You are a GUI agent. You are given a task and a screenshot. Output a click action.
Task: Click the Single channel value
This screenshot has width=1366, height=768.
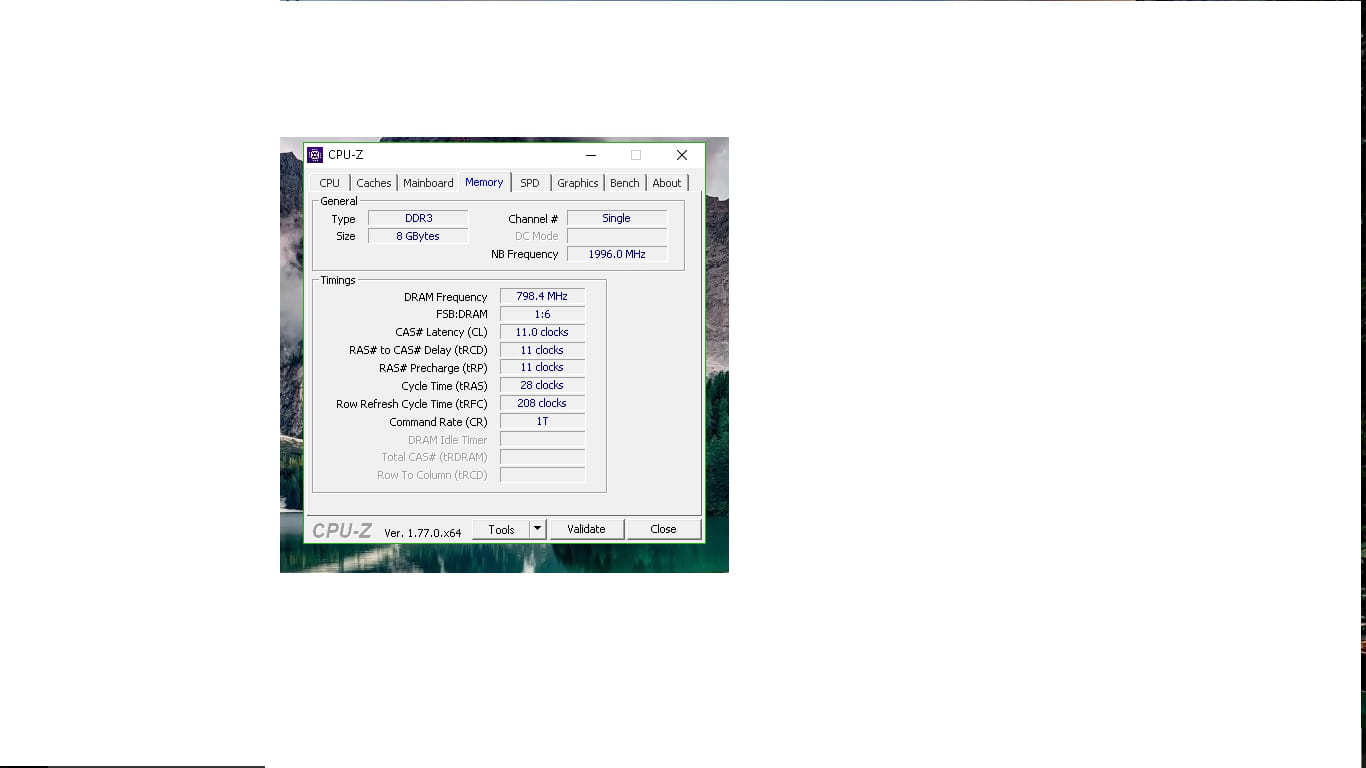pyautogui.click(x=617, y=218)
